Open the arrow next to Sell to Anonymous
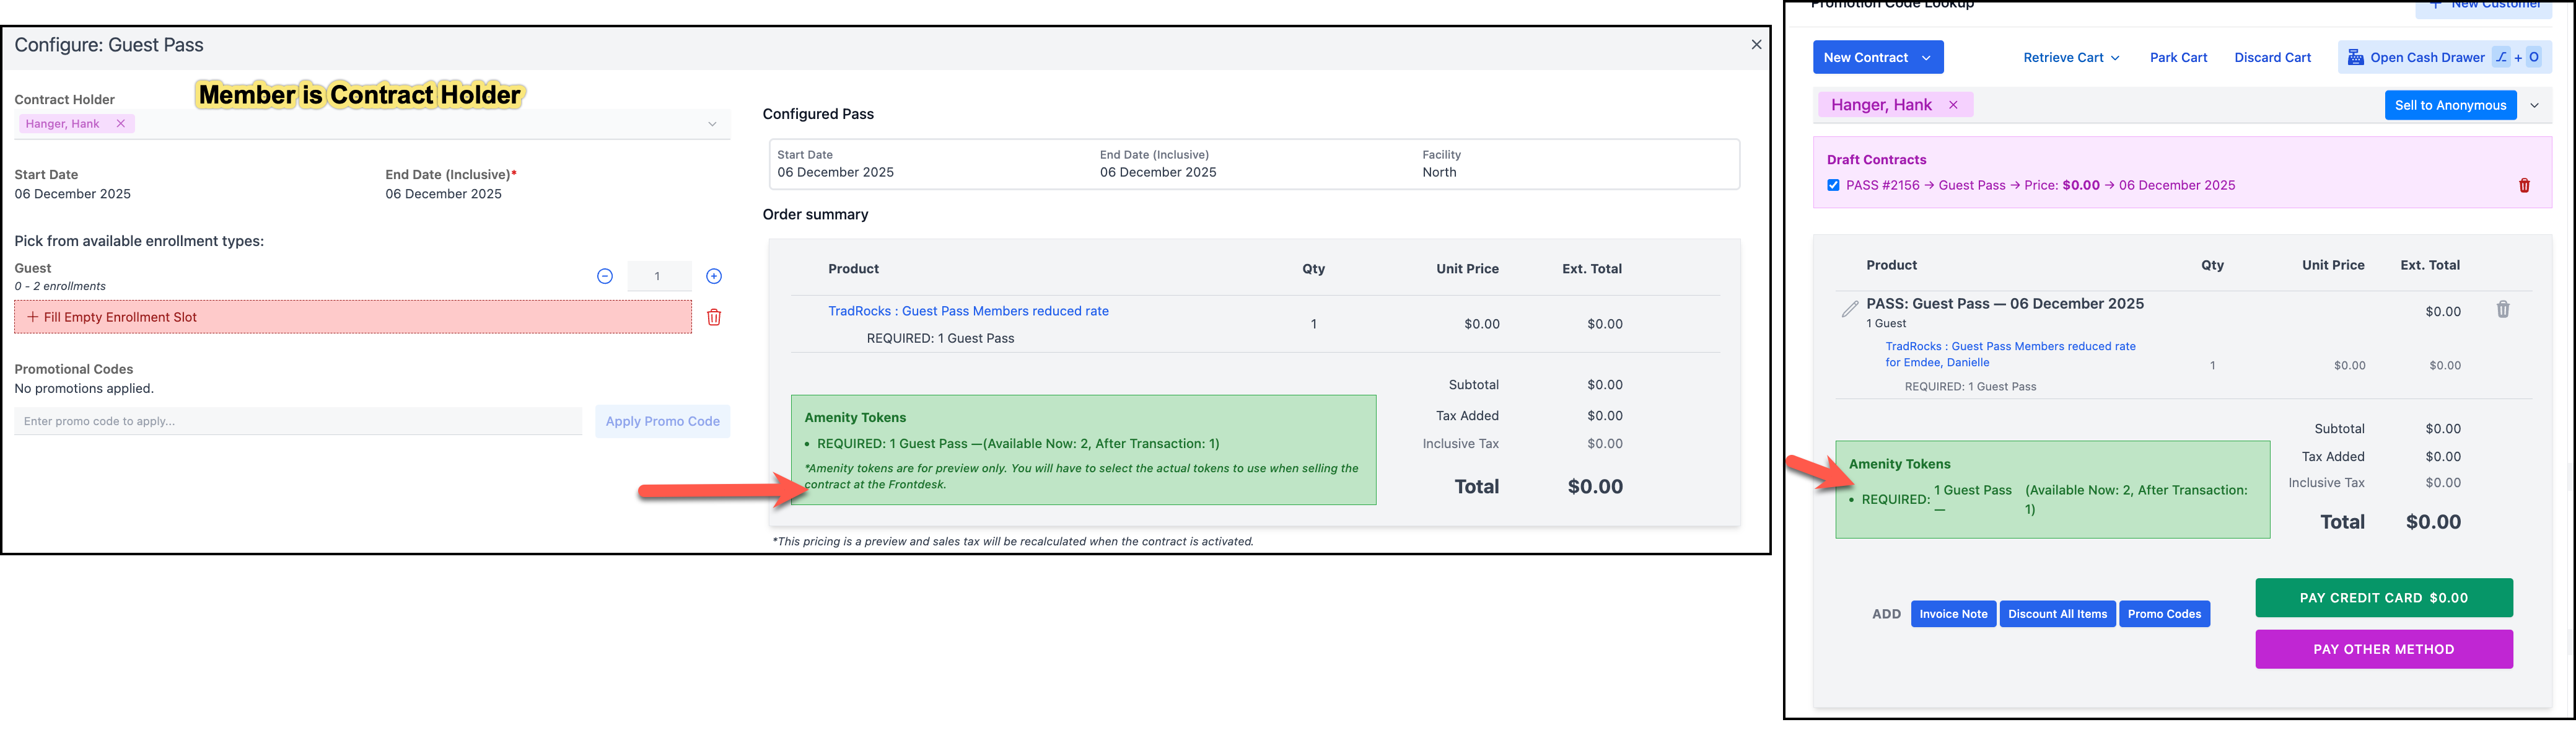The height and width of the screenshot is (735, 2576). click(2534, 105)
